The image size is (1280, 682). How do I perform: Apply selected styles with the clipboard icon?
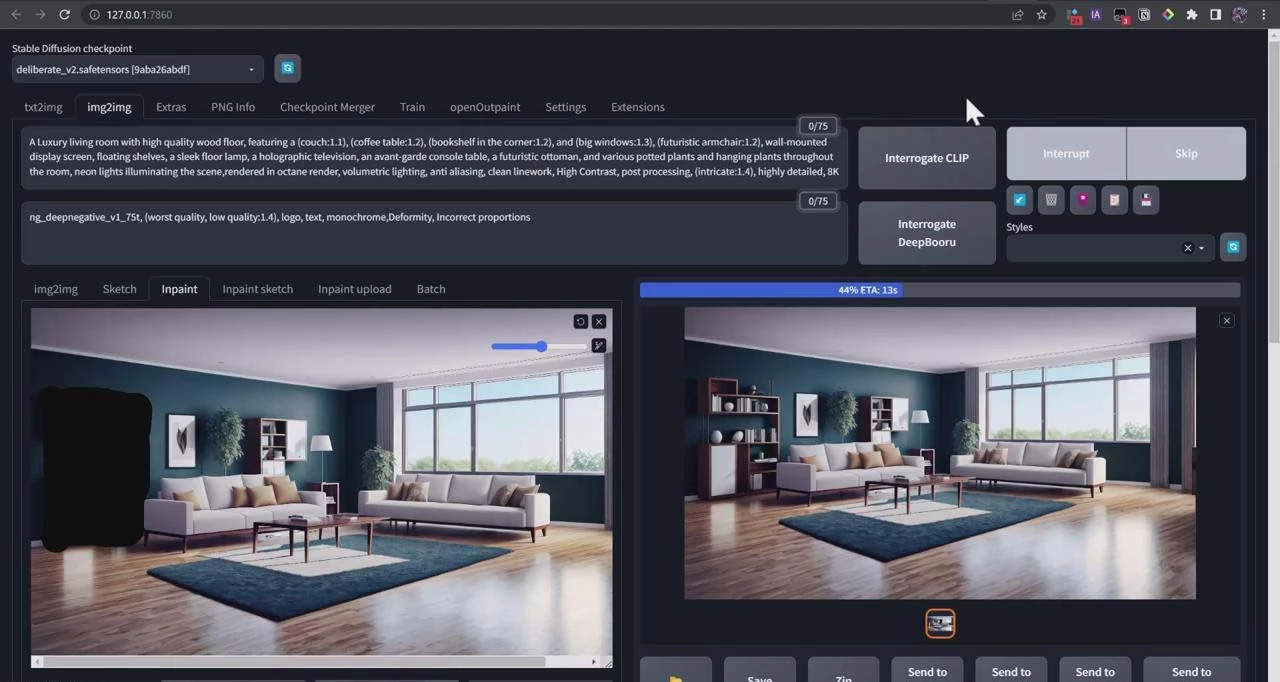pyautogui.click(x=1114, y=200)
